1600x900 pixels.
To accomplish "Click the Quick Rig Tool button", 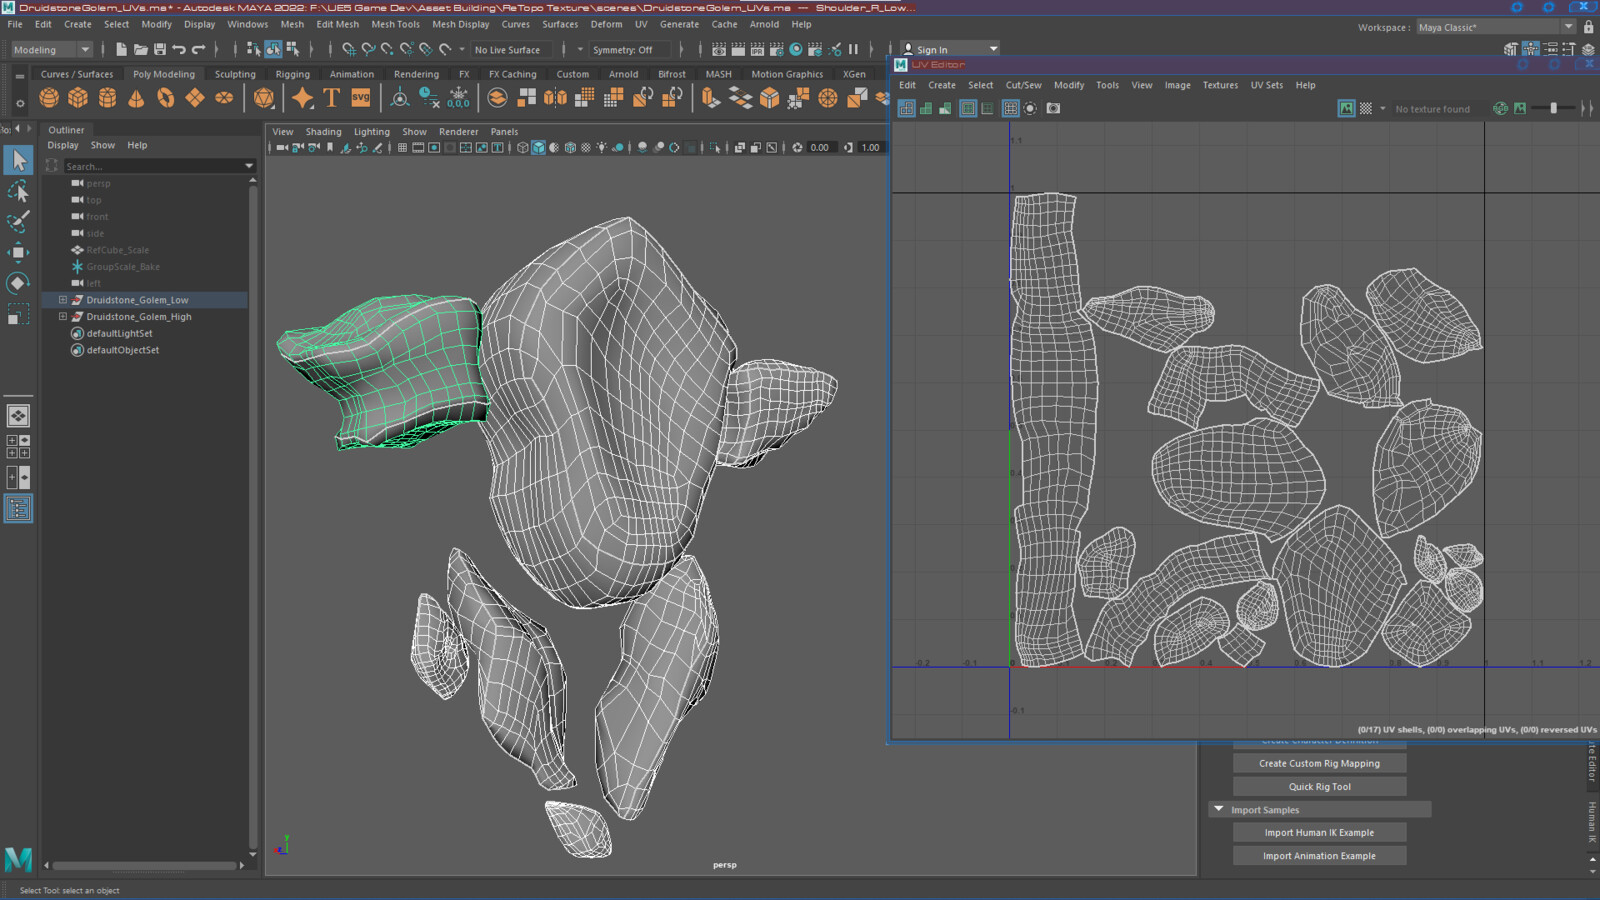I will [x=1319, y=787].
